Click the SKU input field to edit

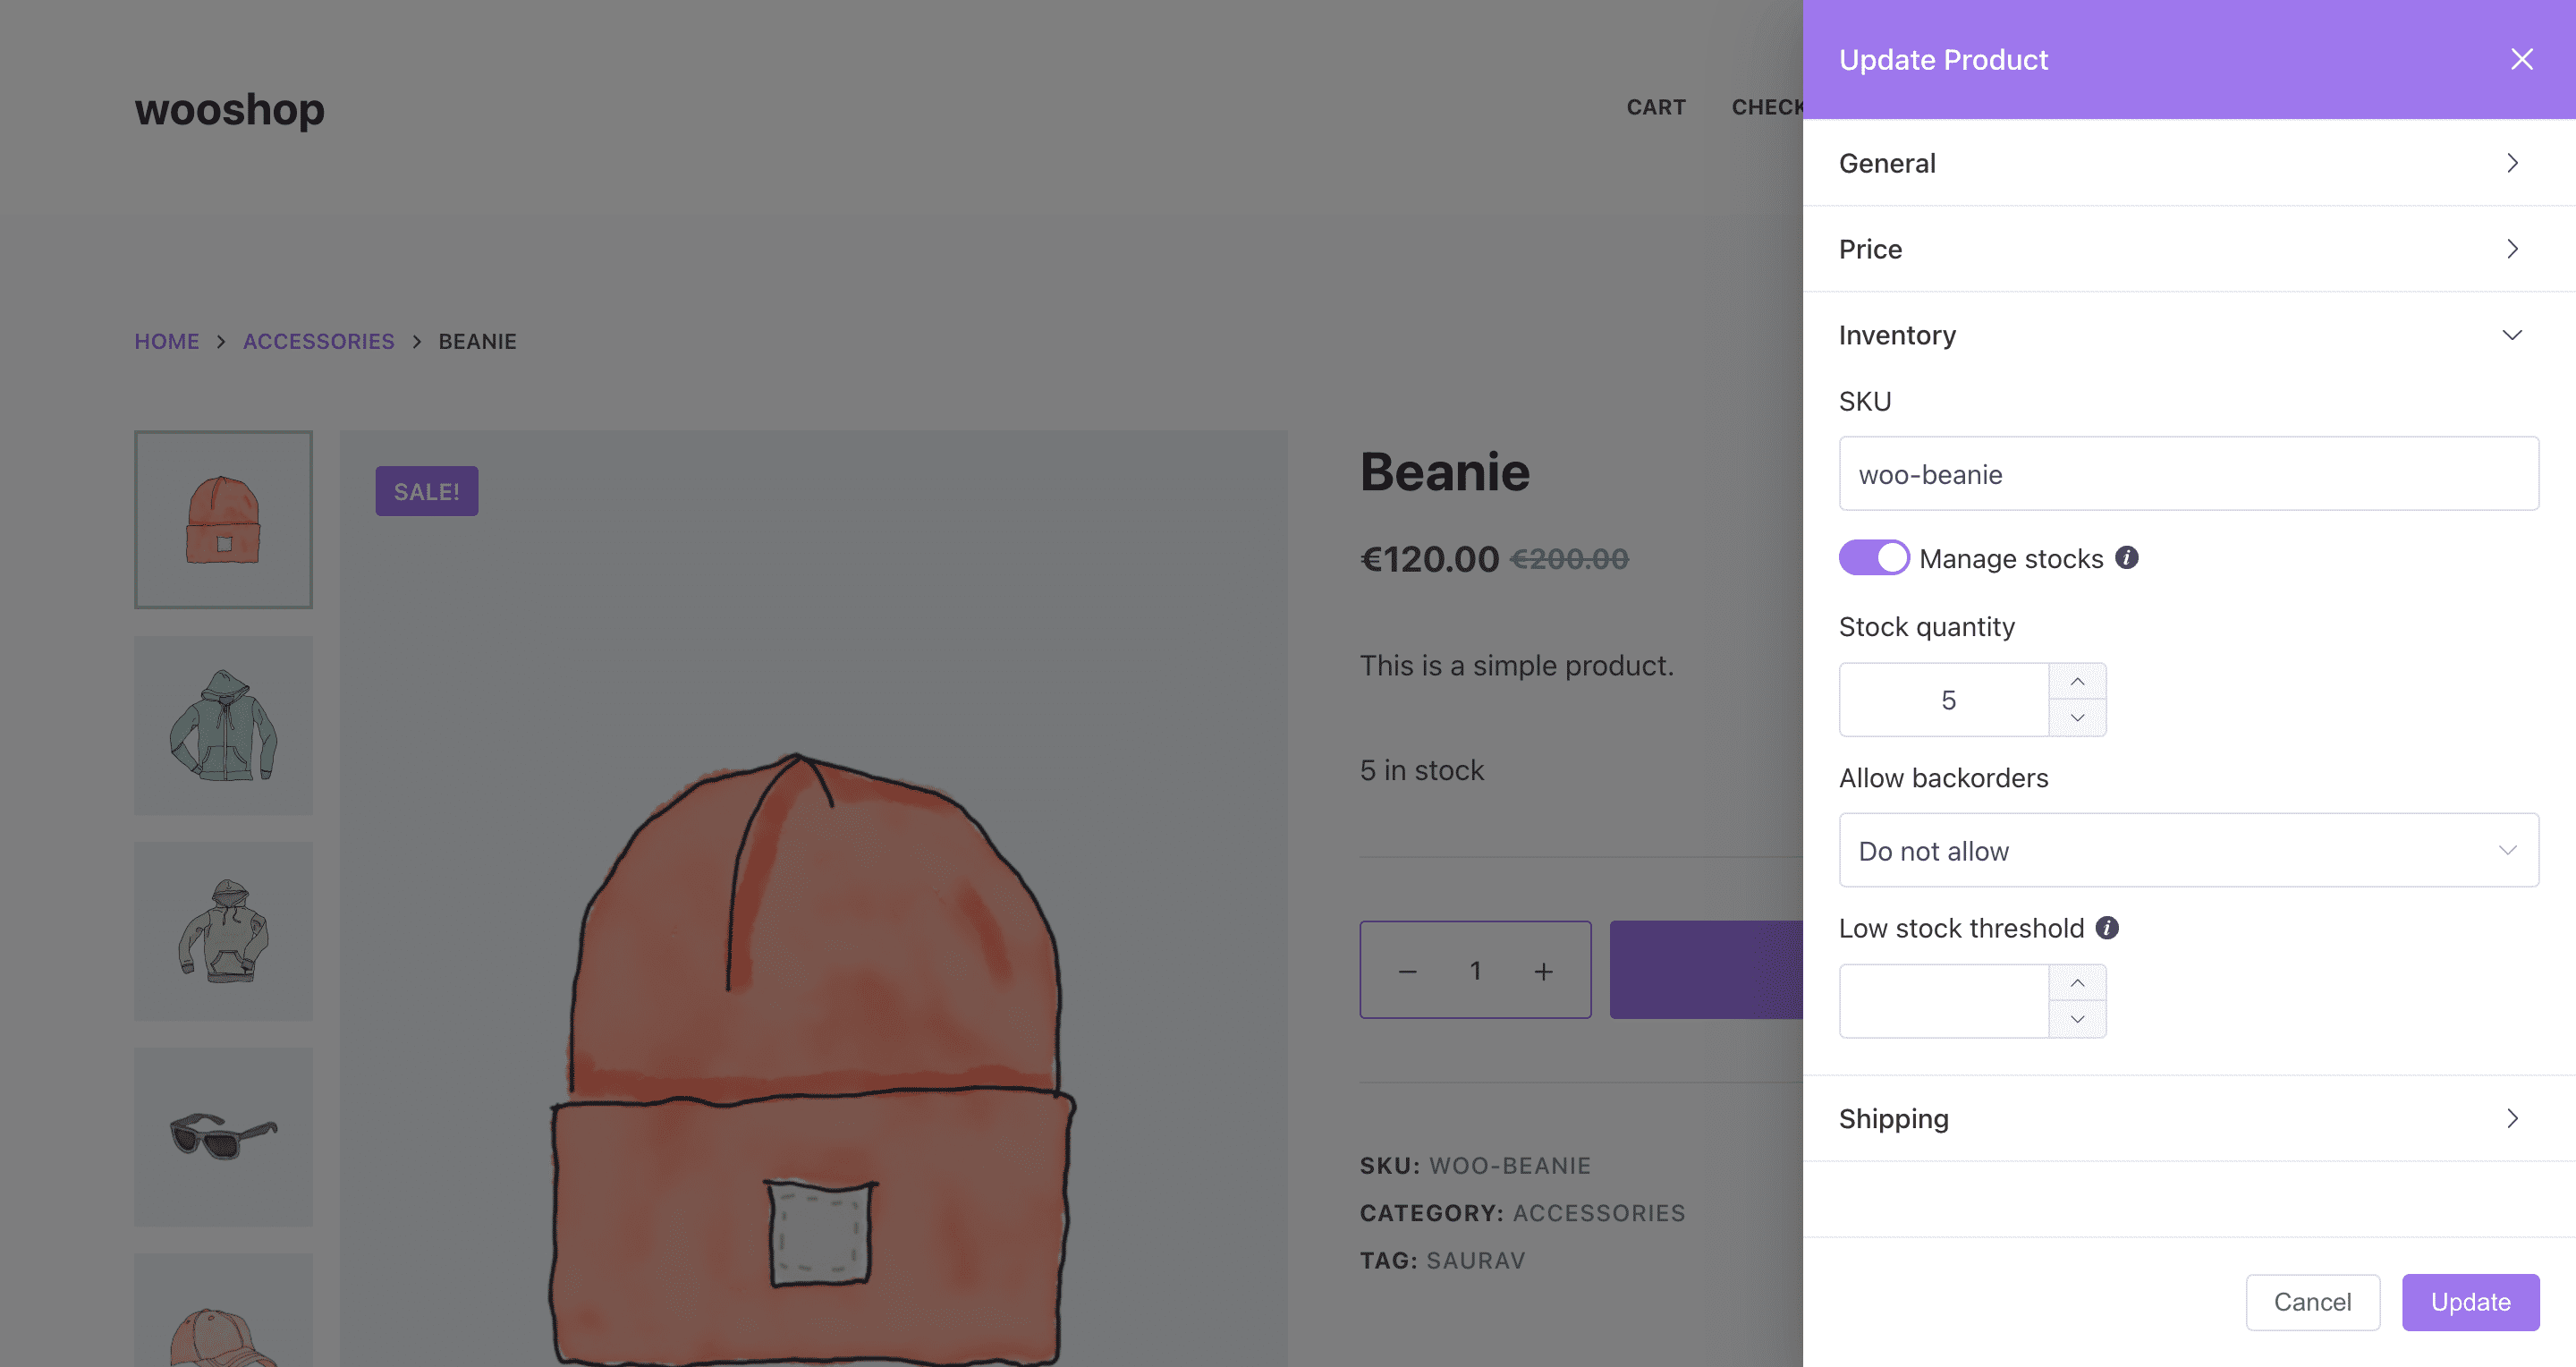tap(2190, 472)
